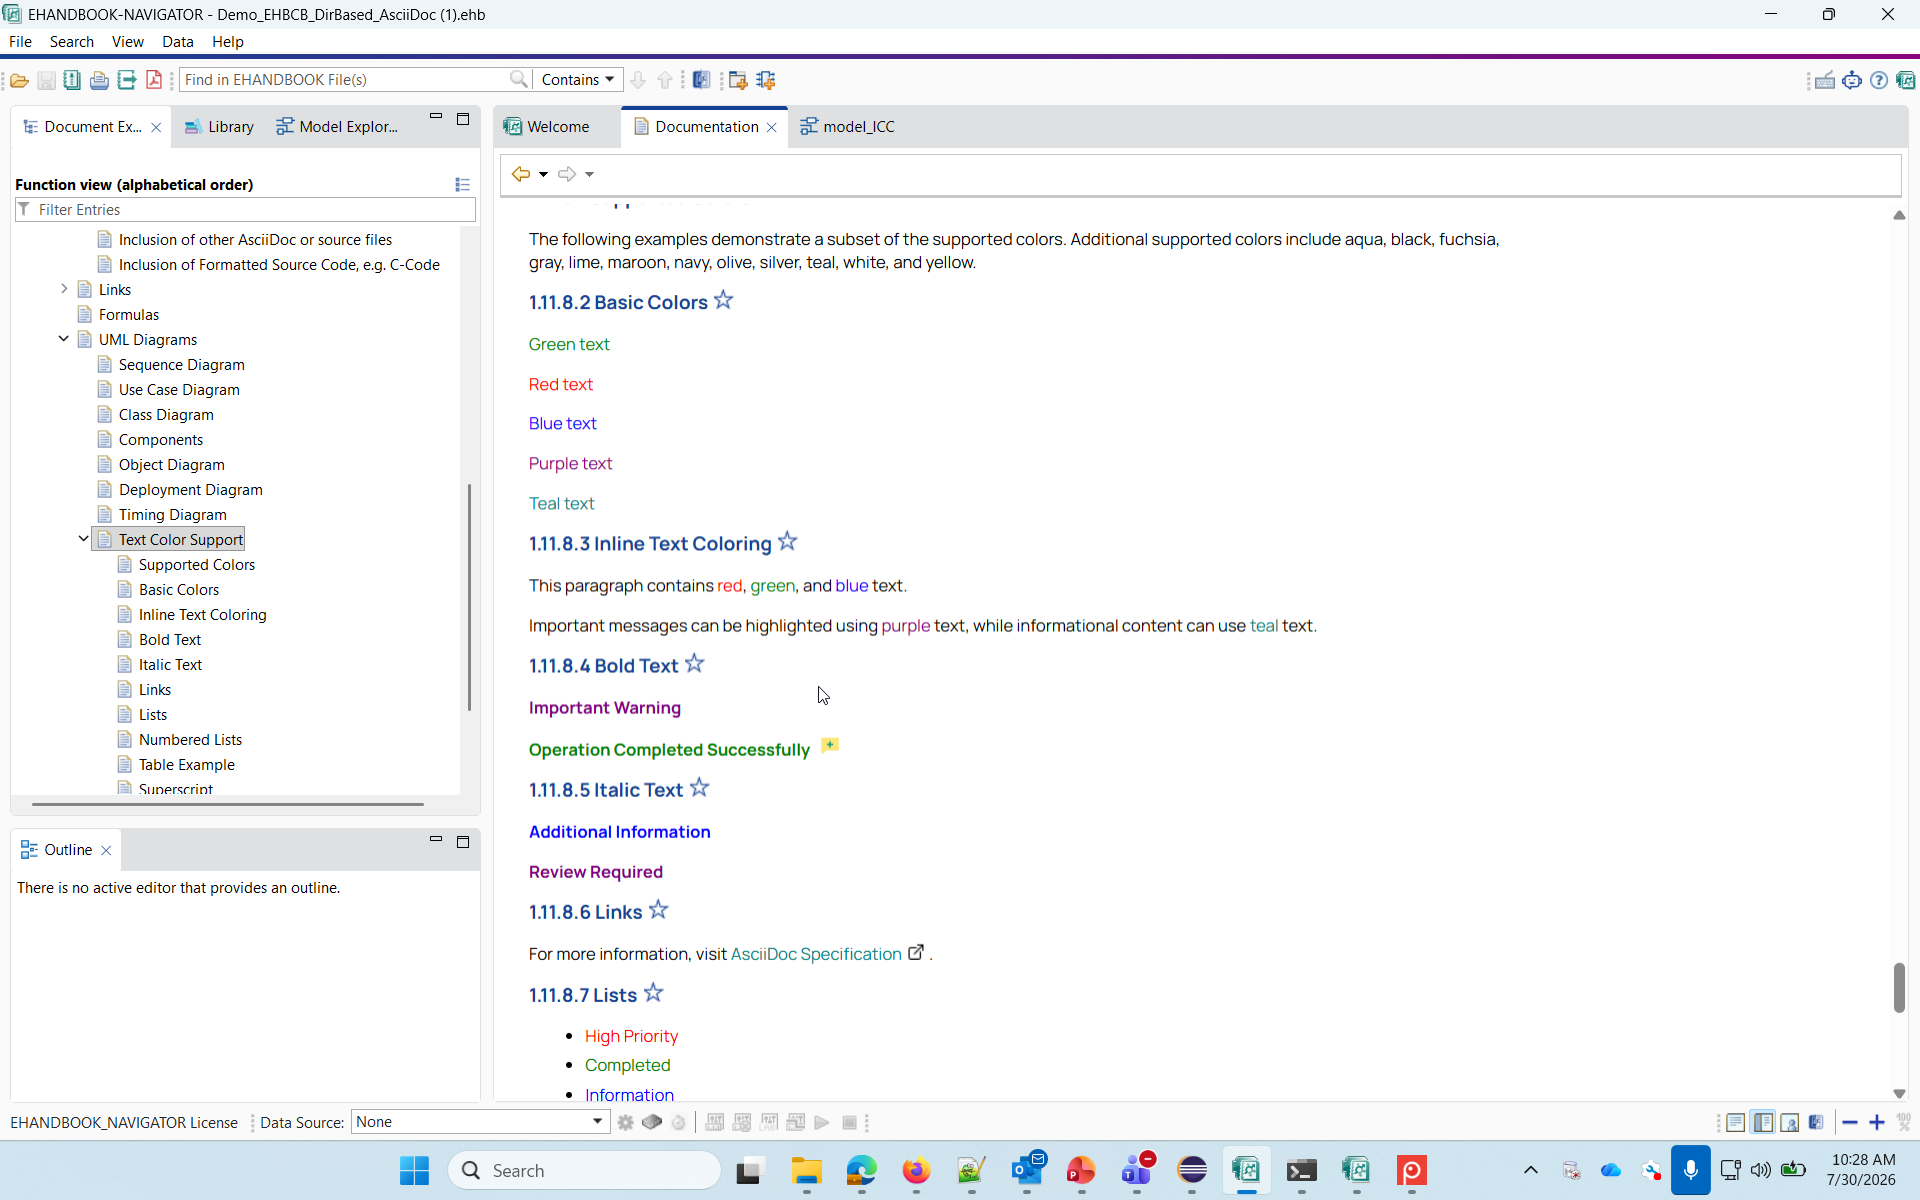
Task: Click the Help question mark icon
Action: pyautogui.click(x=1879, y=80)
